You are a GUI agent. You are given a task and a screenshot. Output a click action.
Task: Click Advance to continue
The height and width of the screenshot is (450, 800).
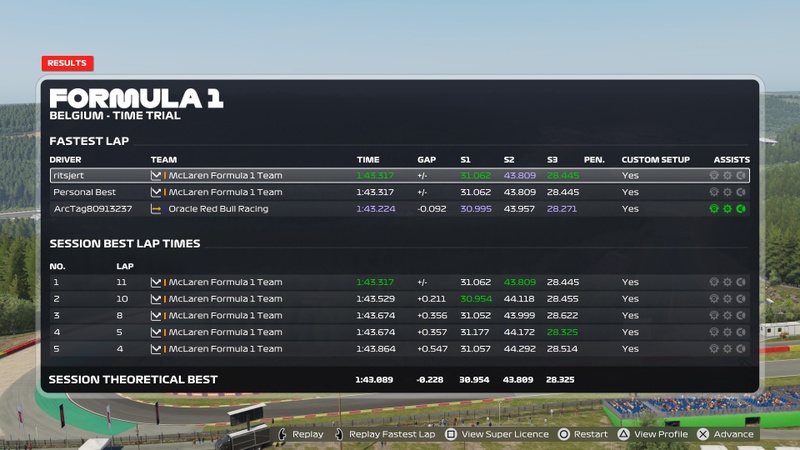(726, 434)
